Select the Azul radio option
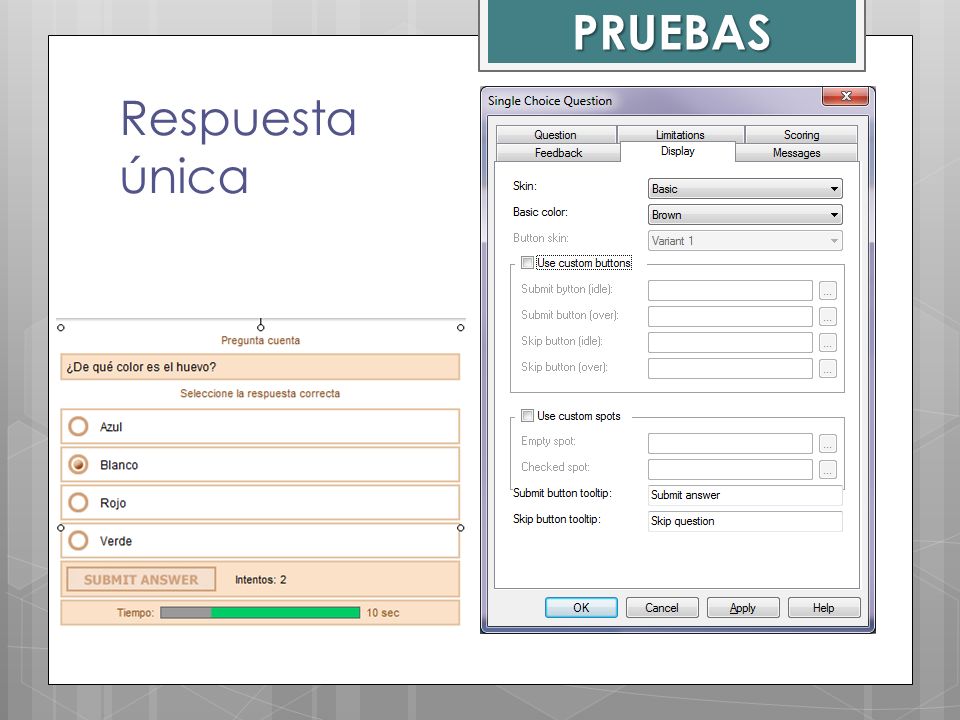 coord(78,426)
